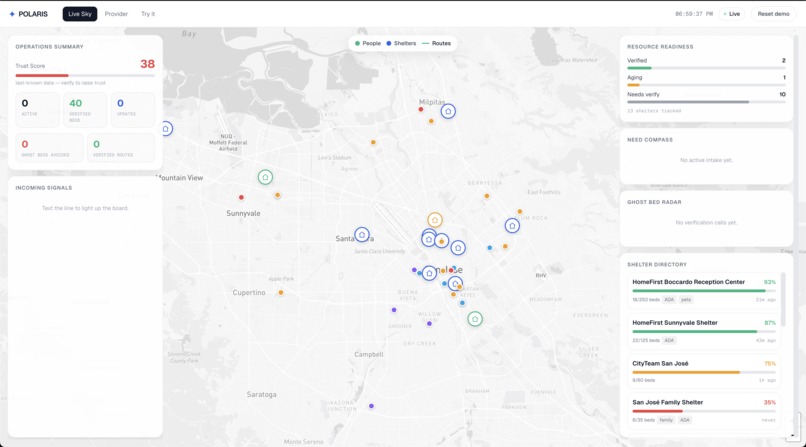The width and height of the screenshot is (806, 447).
Task: Click the red person dot near Sunnyvale
Action: (x=241, y=197)
